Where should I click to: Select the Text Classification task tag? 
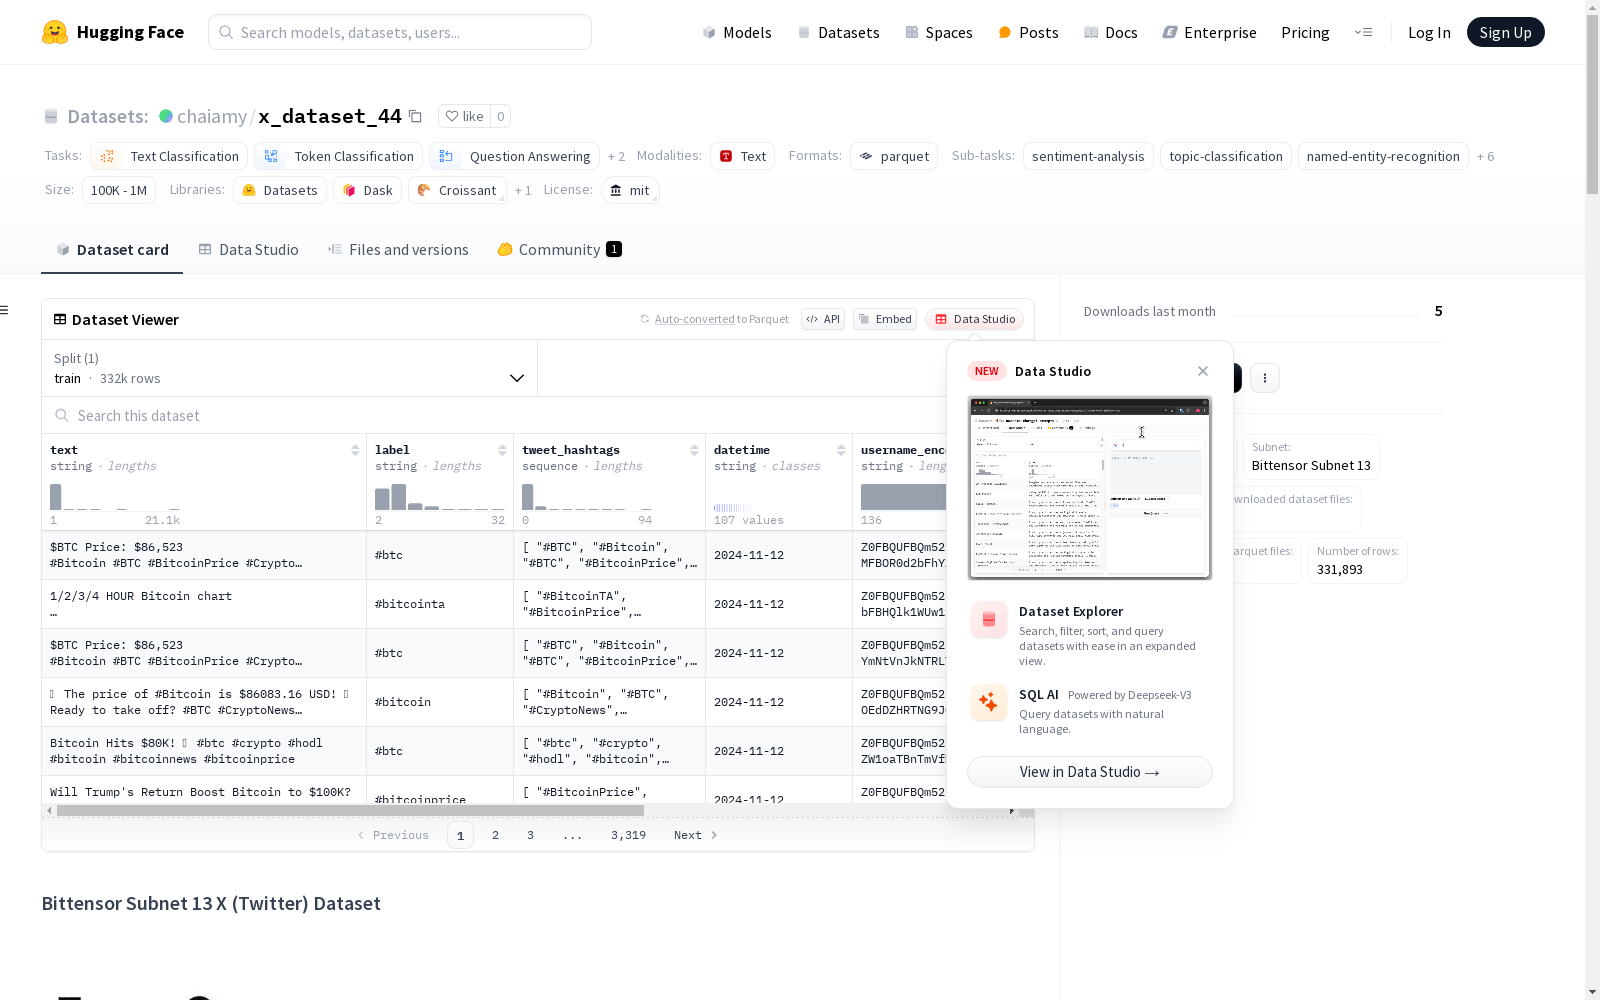169,156
